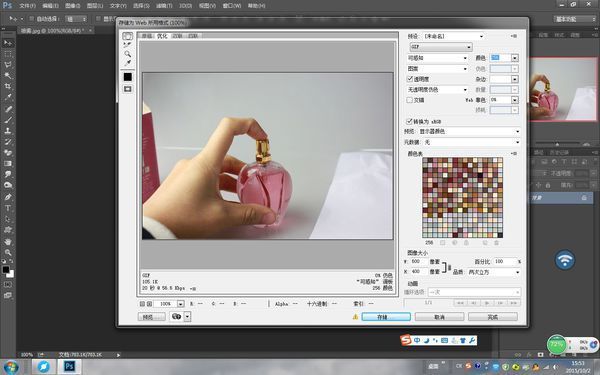The height and width of the screenshot is (375, 600).
Task: Open the 元数据 metadata dropdown
Action: tap(471, 142)
